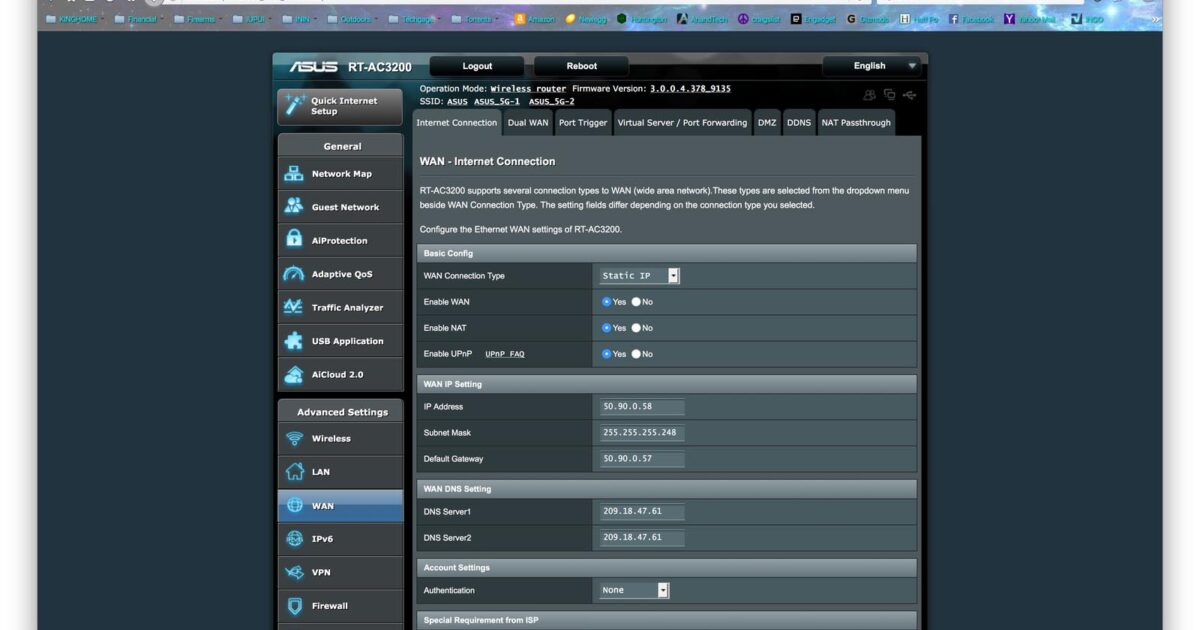The height and width of the screenshot is (630, 1200).
Task: Expand the Torrents bookmarks folder
Action: click(x=476, y=19)
